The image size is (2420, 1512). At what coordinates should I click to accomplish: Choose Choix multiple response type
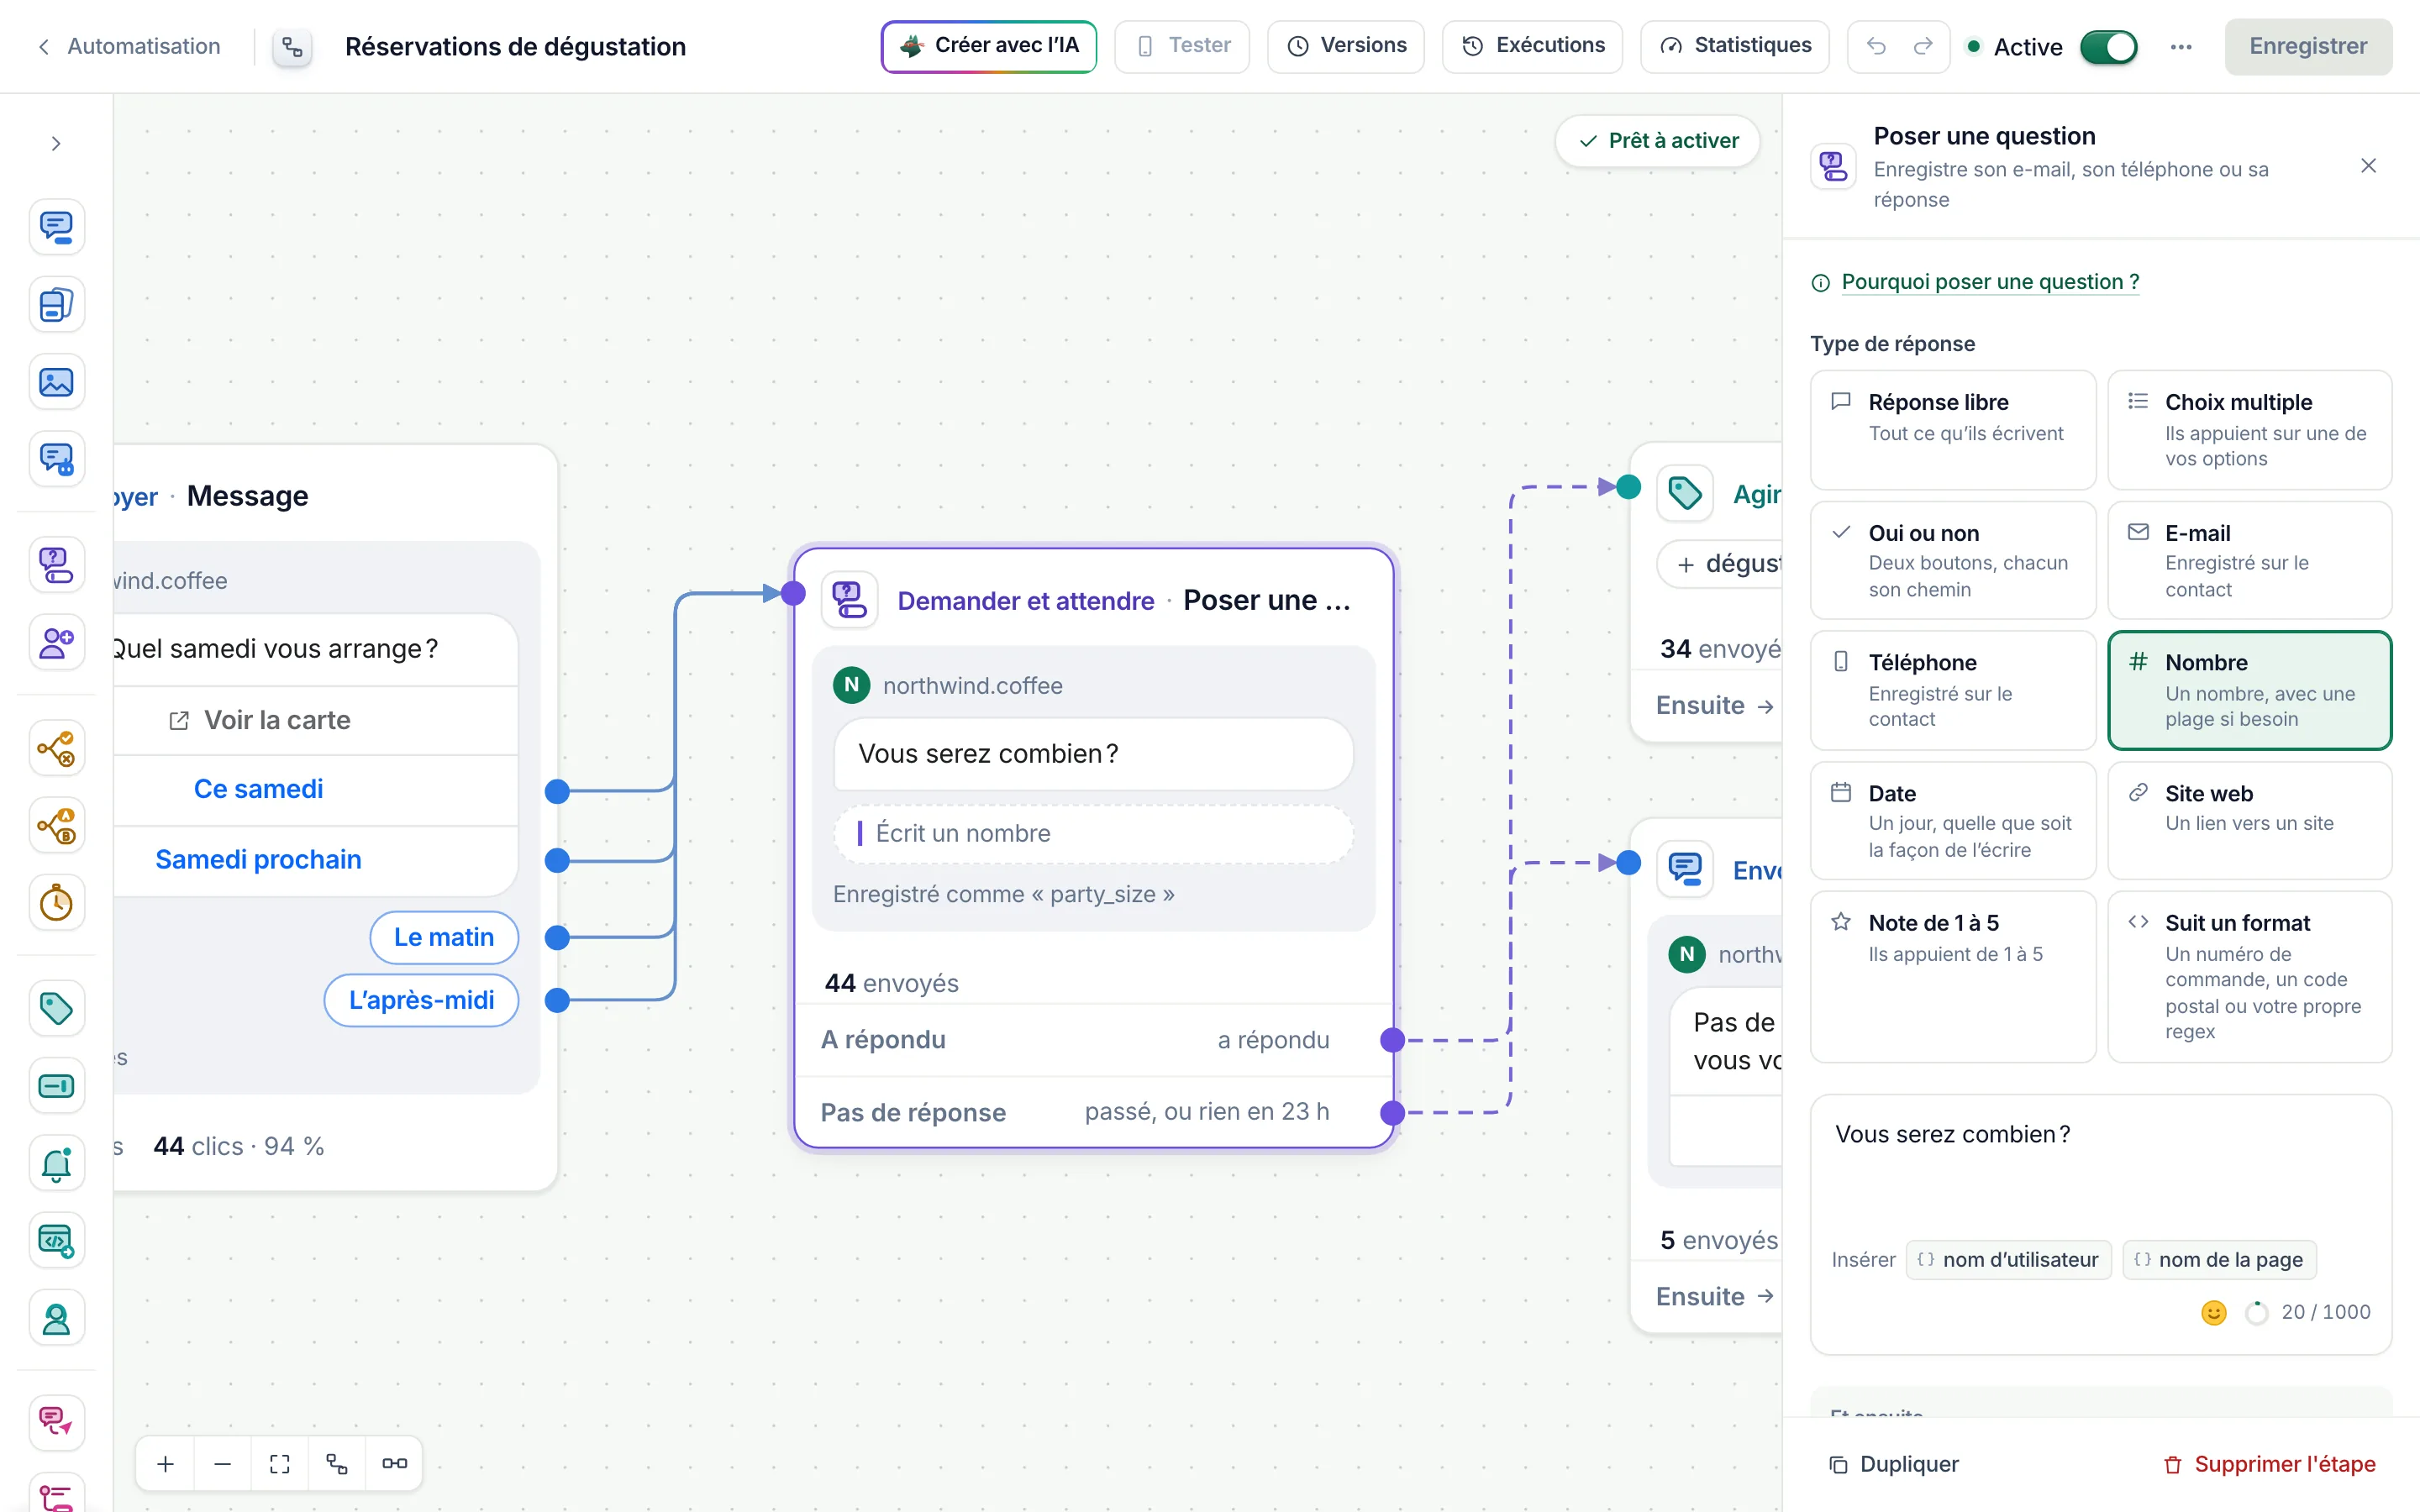[2249, 430]
